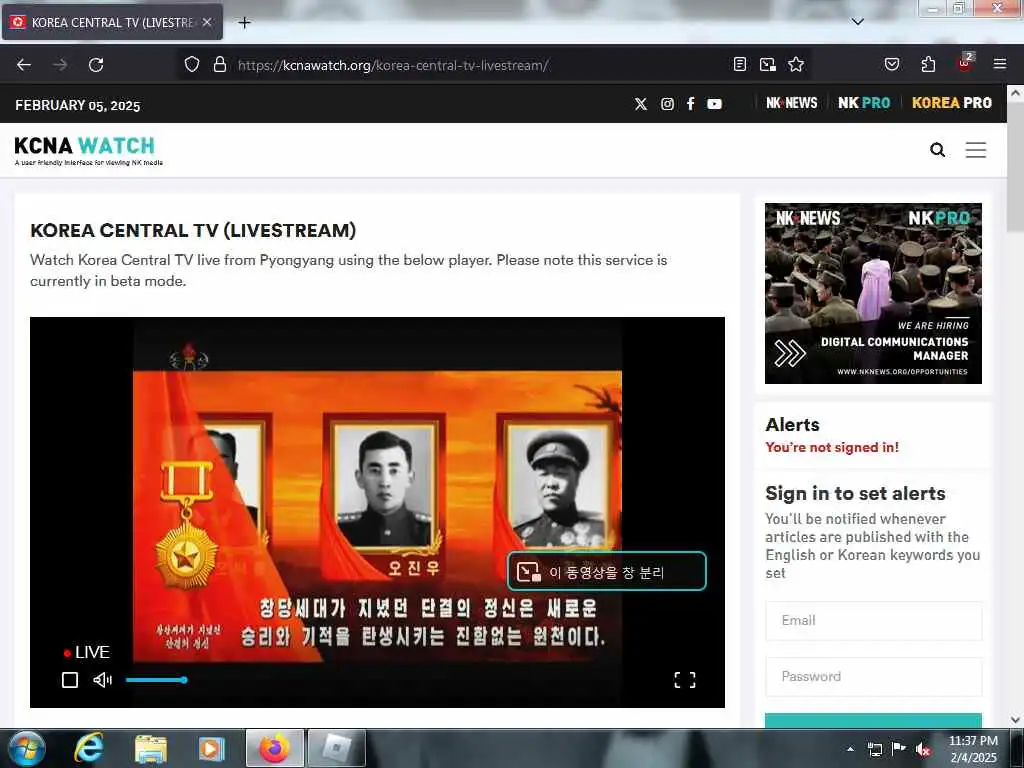This screenshot has height=768, width=1024.
Task: Open the Firefox hamburger application menu
Action: pos(1000,65)
